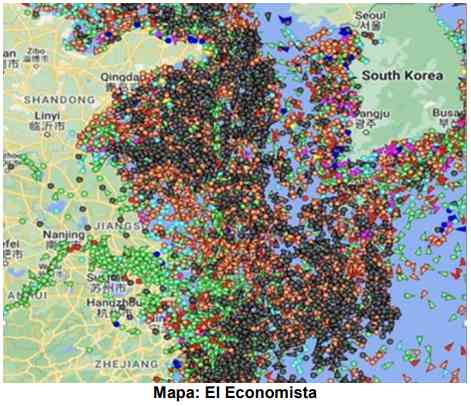Click the SHANDONG province label
471x406 pixels.
click(59, 99)
